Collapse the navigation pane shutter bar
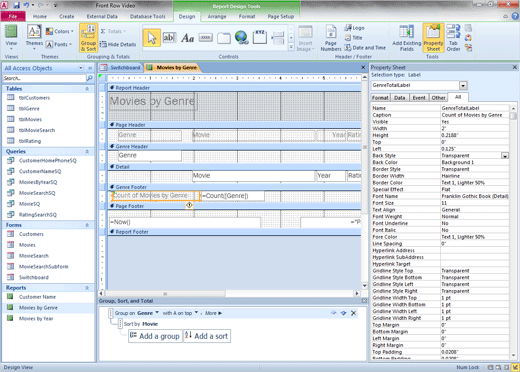Image resolution: width=520 pixels, height=372 pixels. [90, 68]
